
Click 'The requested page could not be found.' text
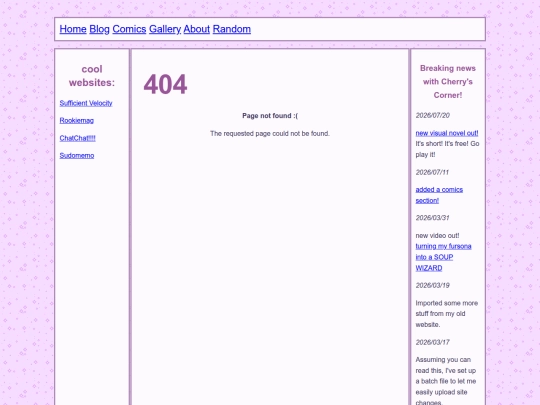pyautogui.click(x=270, y=134)
